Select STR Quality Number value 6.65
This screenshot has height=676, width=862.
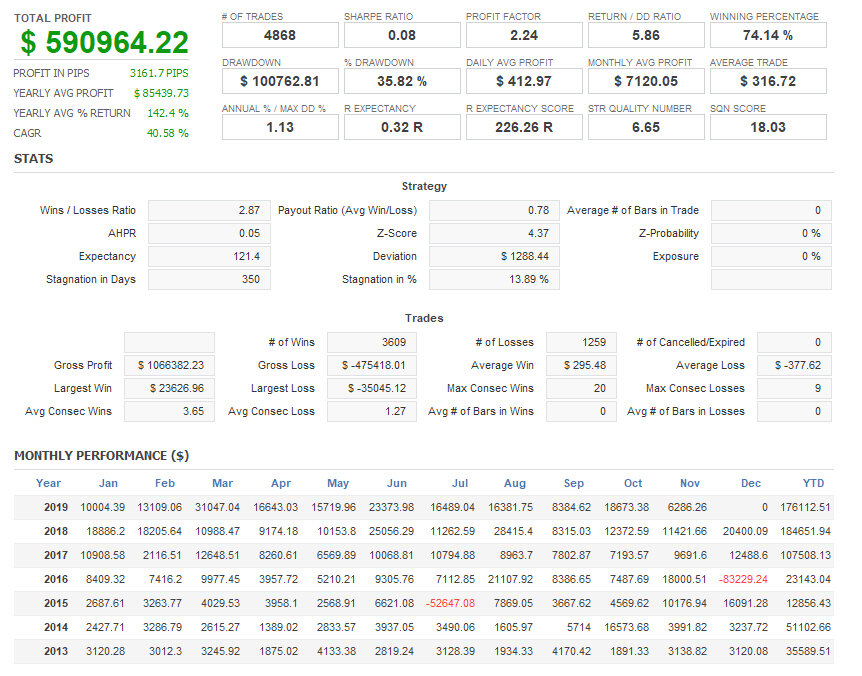[646, 128]
